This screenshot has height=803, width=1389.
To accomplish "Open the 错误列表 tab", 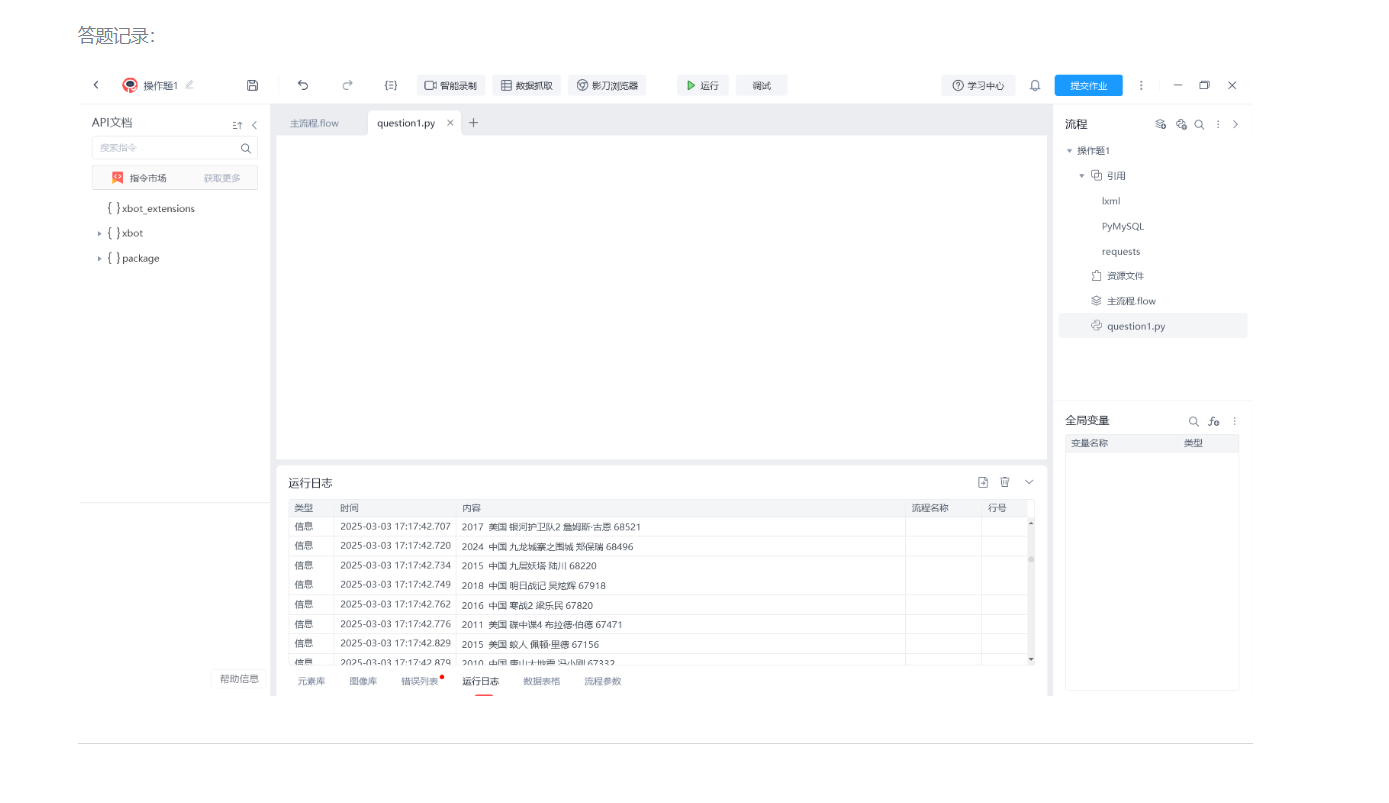I will point(420,682).
